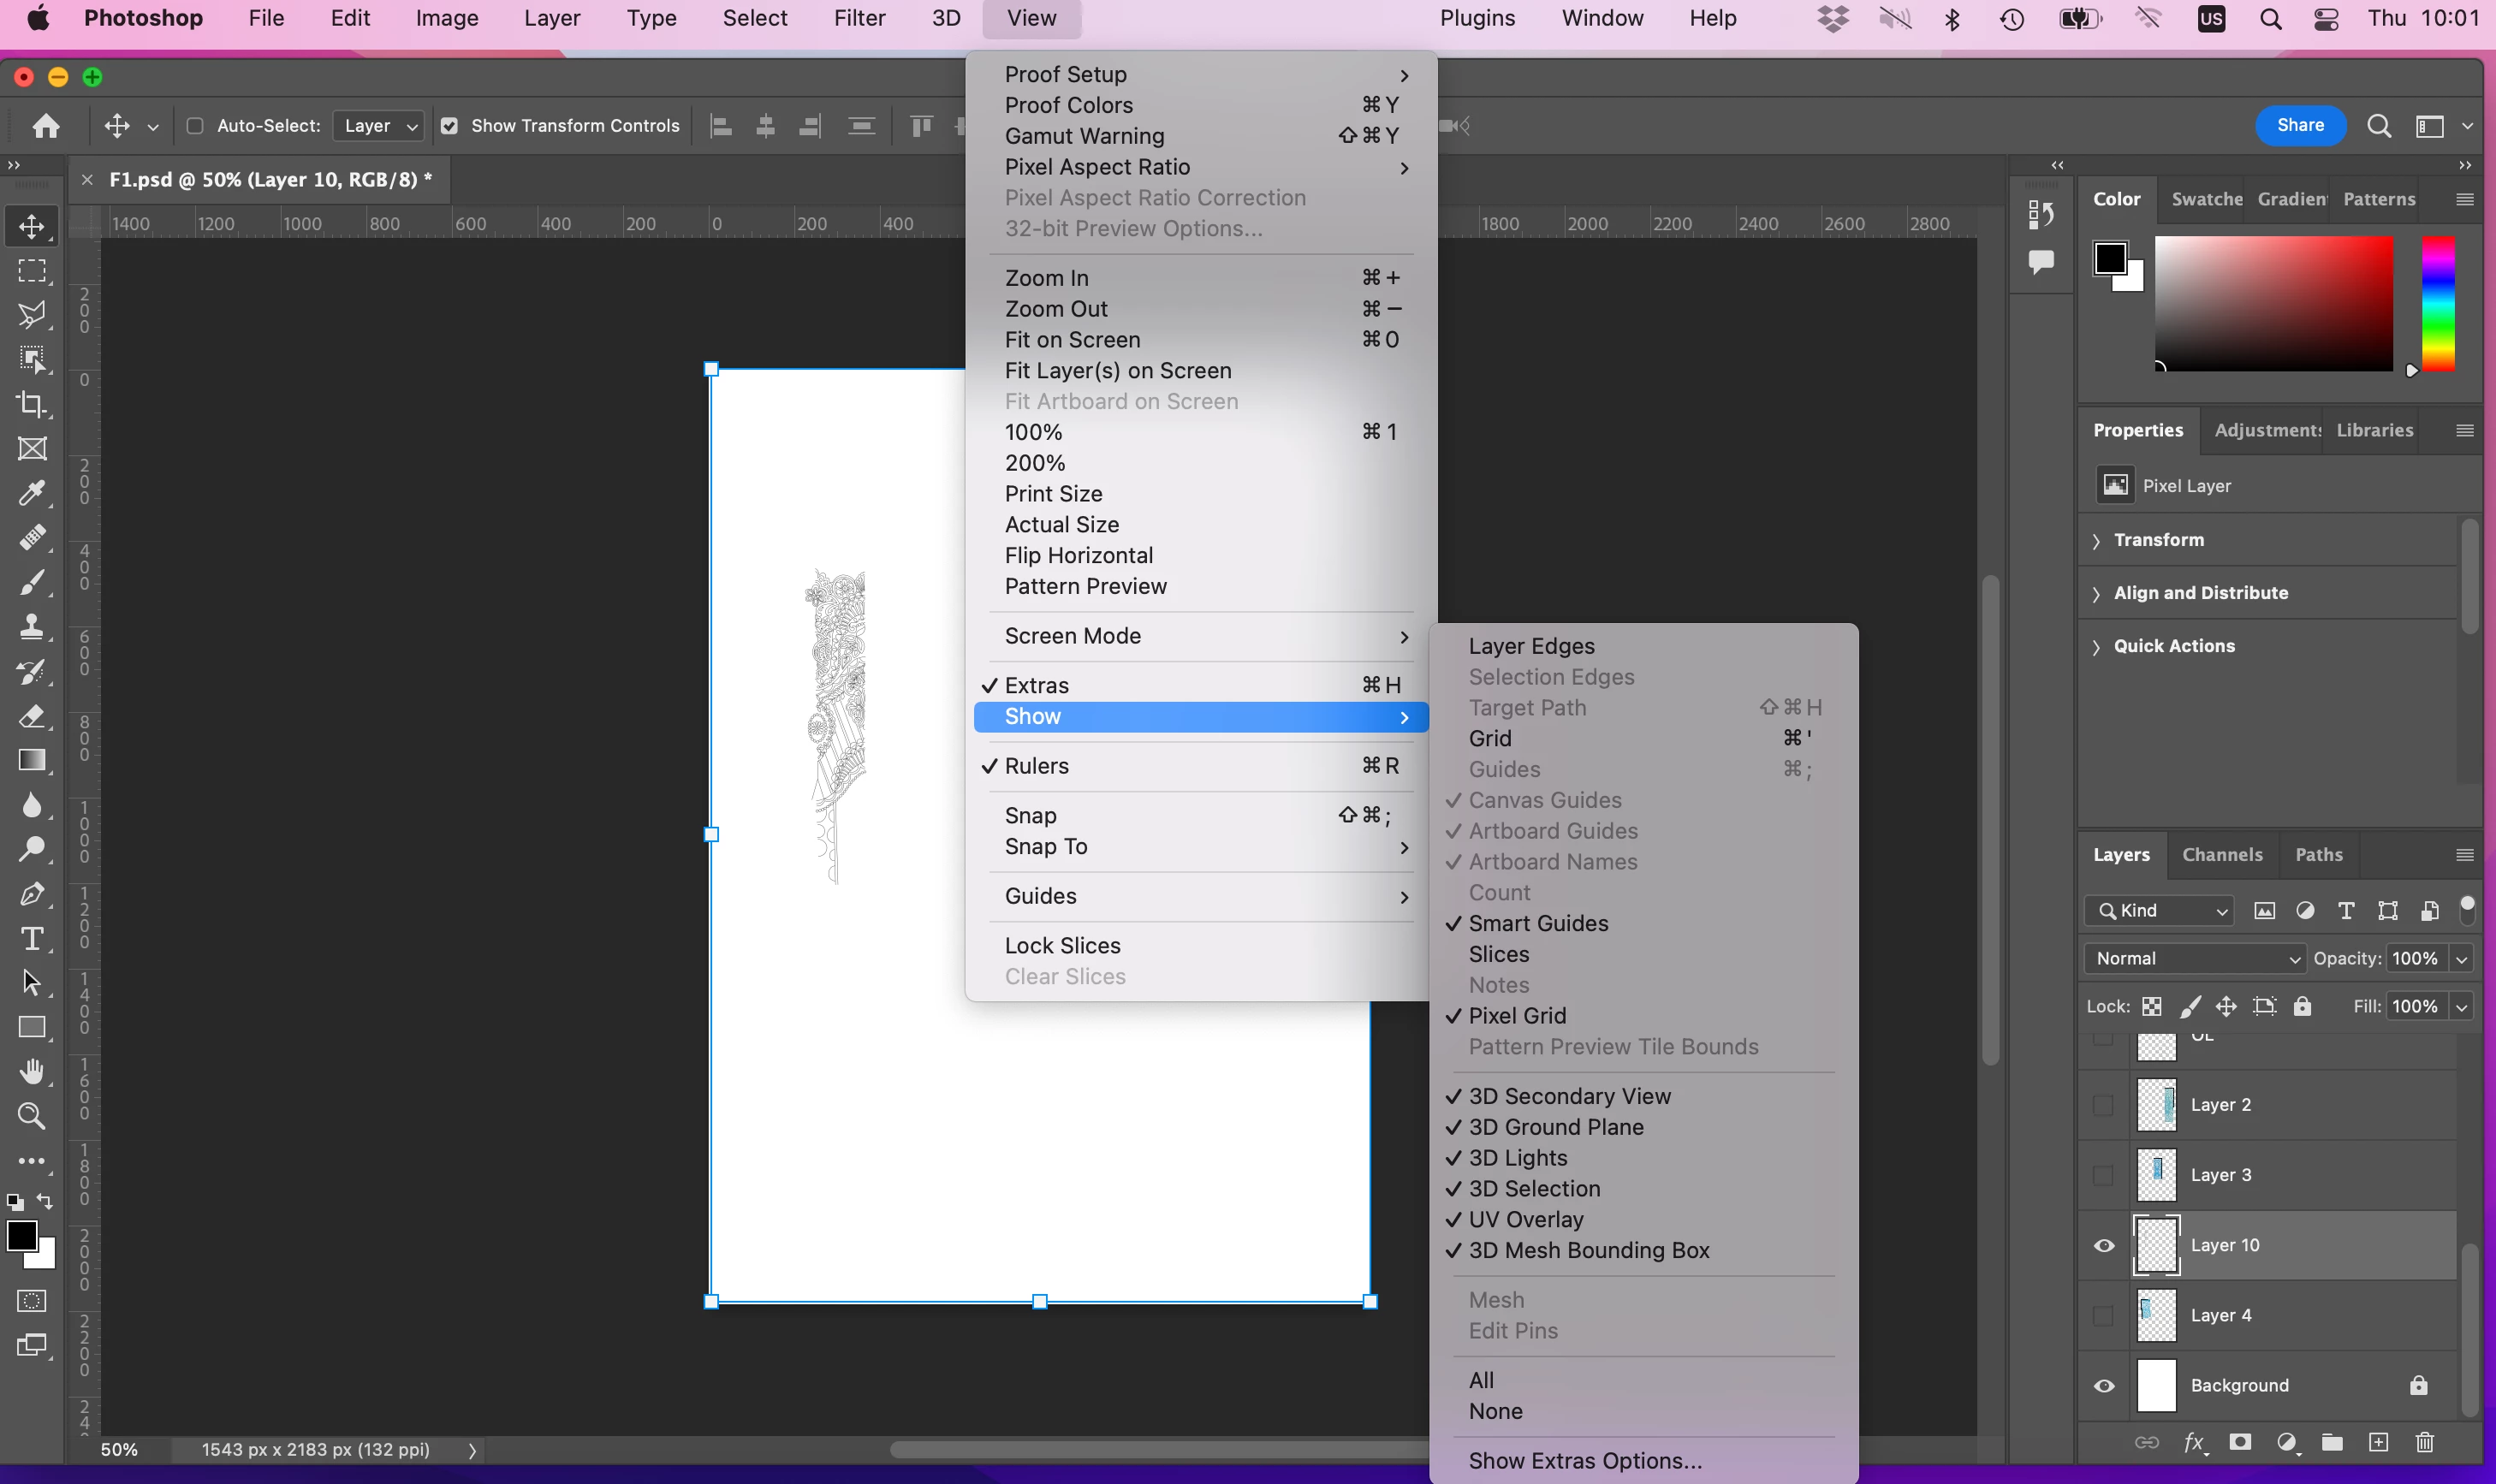Select the Clone Stamp tool
This screenshot has height=1484, width=2496.
click(x=32, y=627)
